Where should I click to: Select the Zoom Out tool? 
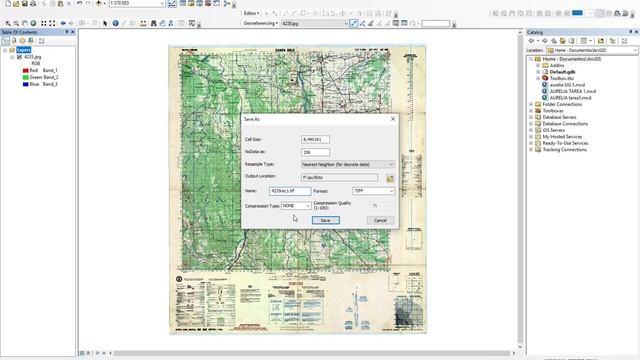(x=16, y=23)
